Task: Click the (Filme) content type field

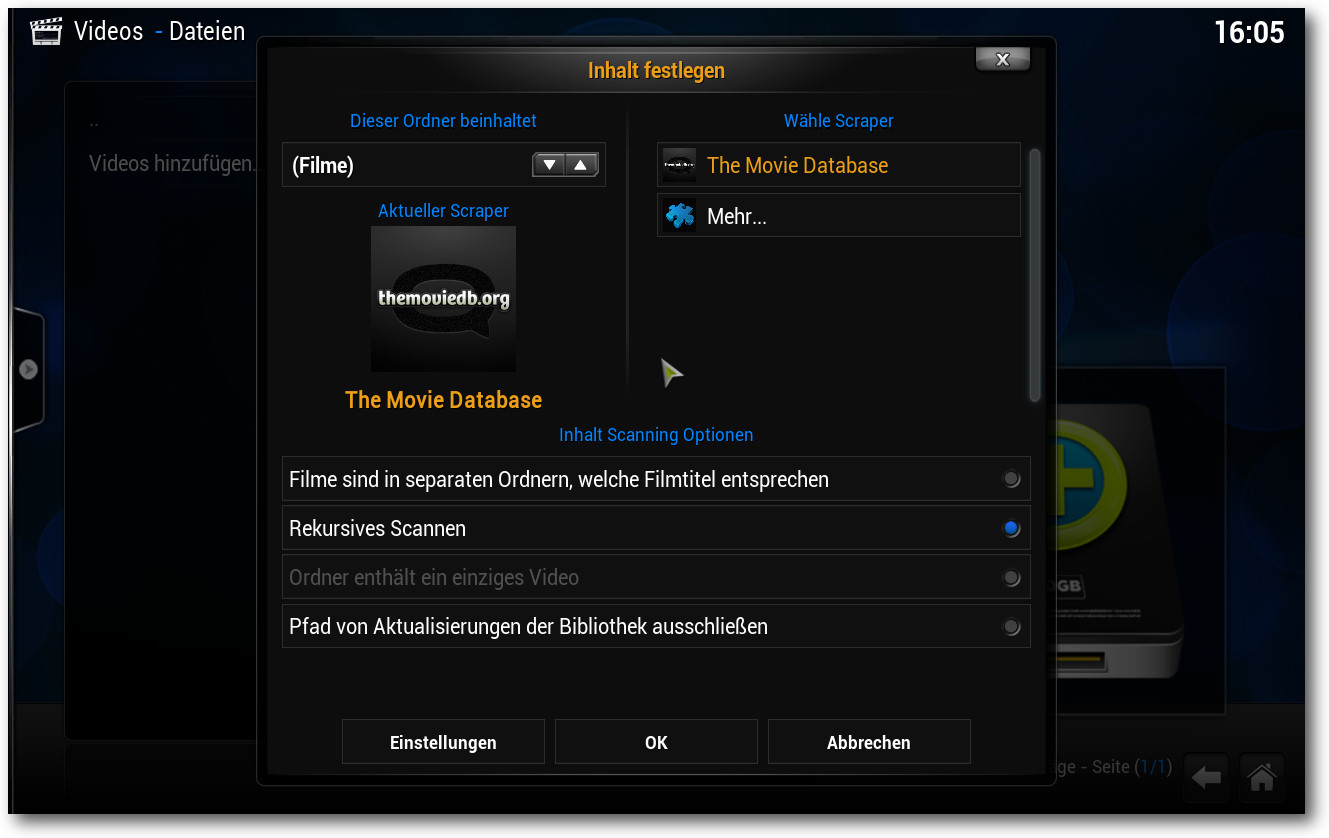Action: point(443,165)
